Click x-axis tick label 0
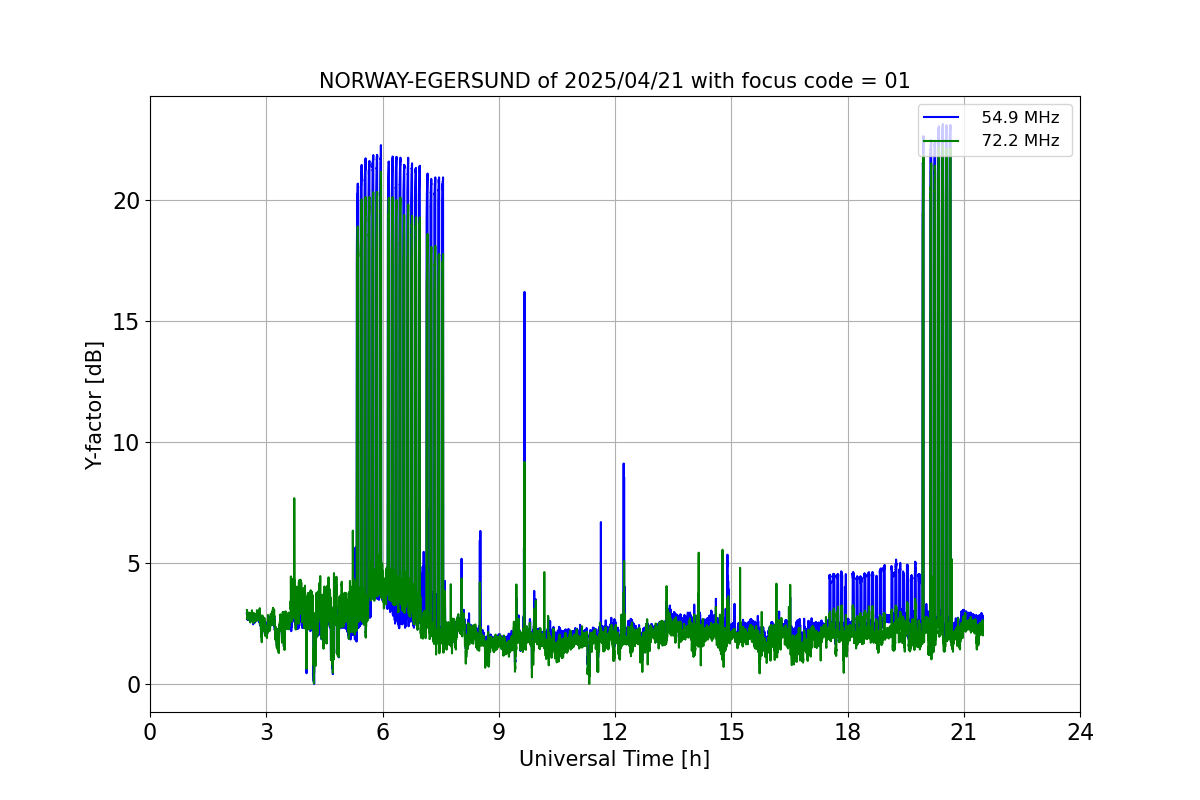Viewport: 1200px width, 800px height. point(150,732)
